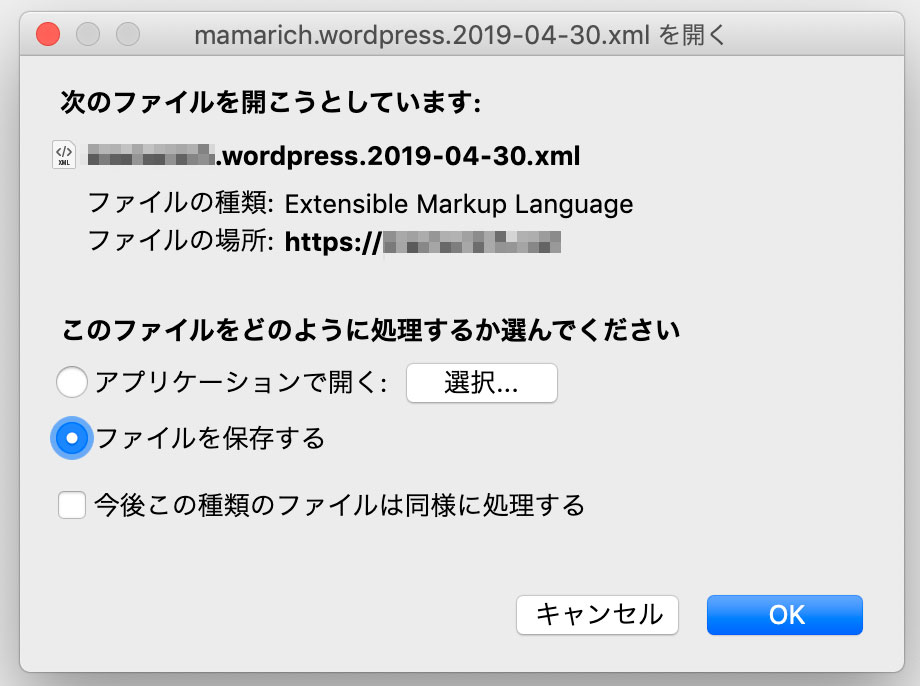Close the dialog with red button
The image size is (920, 686).
pos(48,34)
